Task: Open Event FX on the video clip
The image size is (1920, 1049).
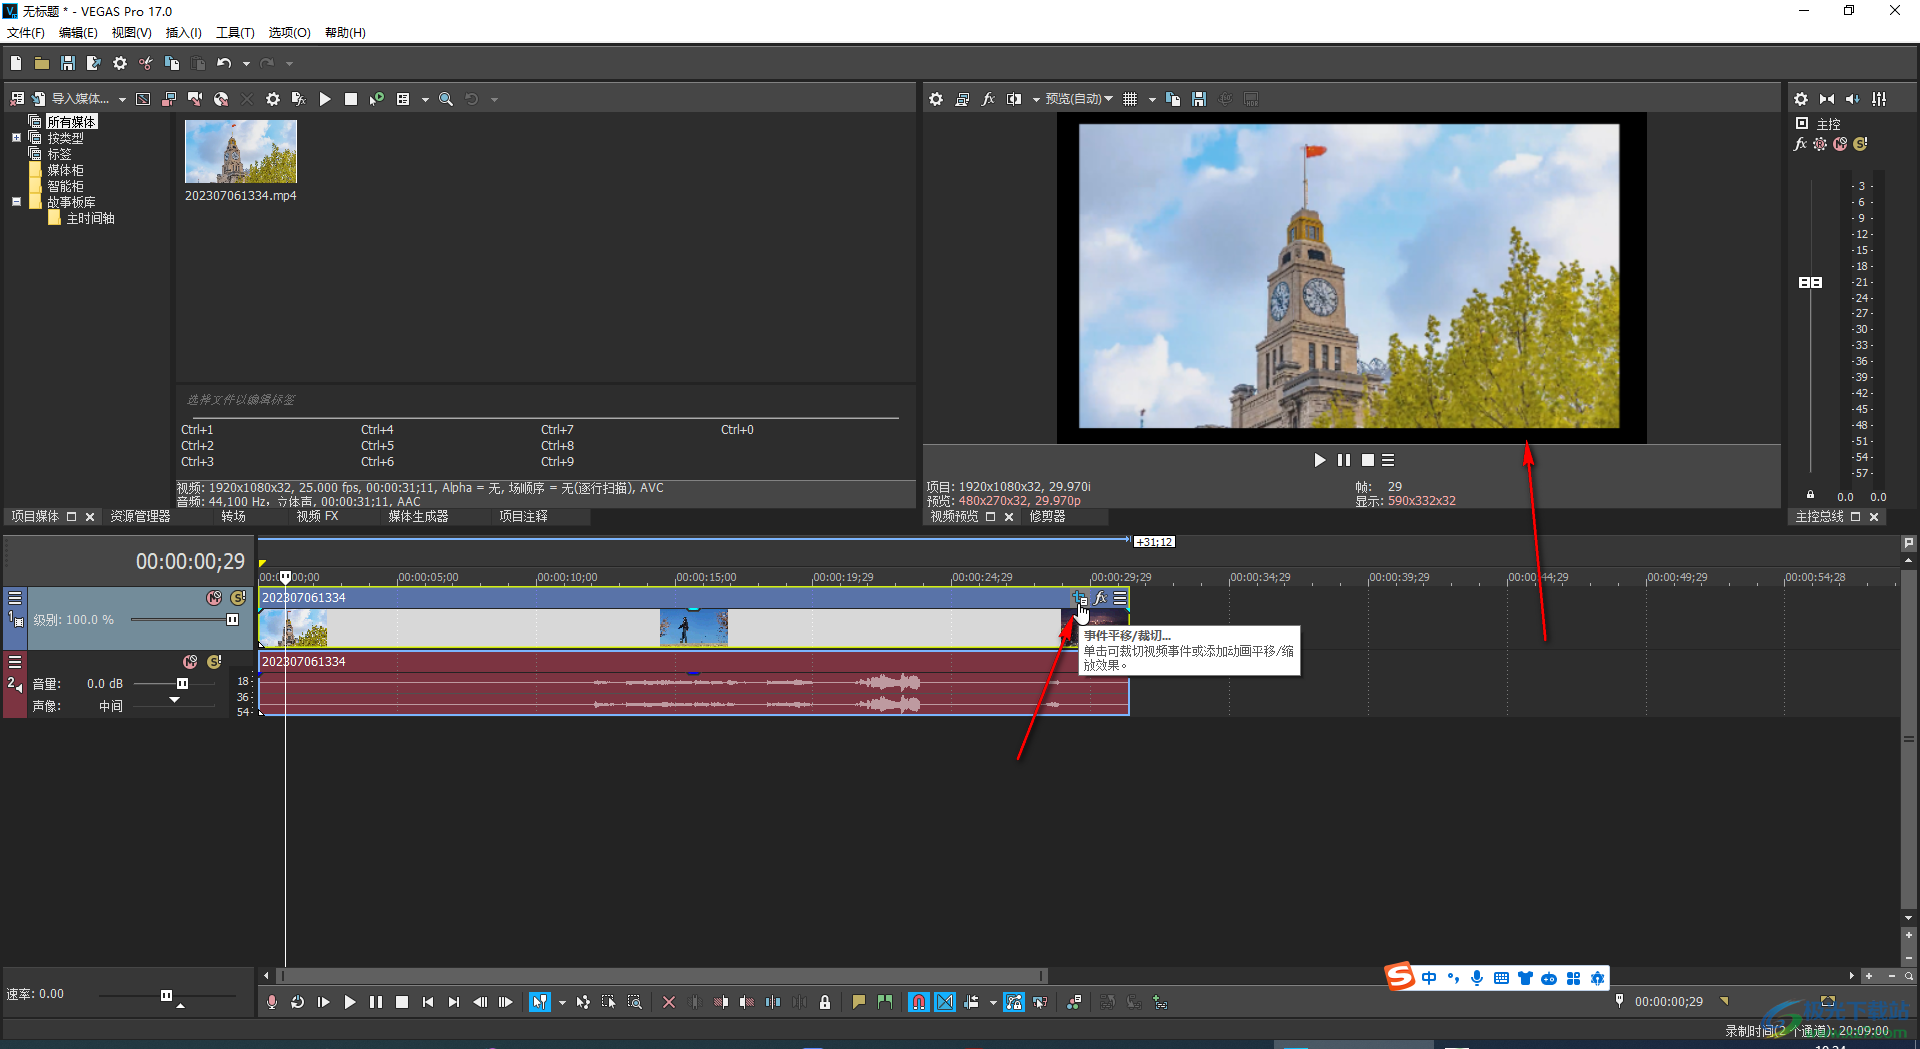Action: click(1101, 598)
